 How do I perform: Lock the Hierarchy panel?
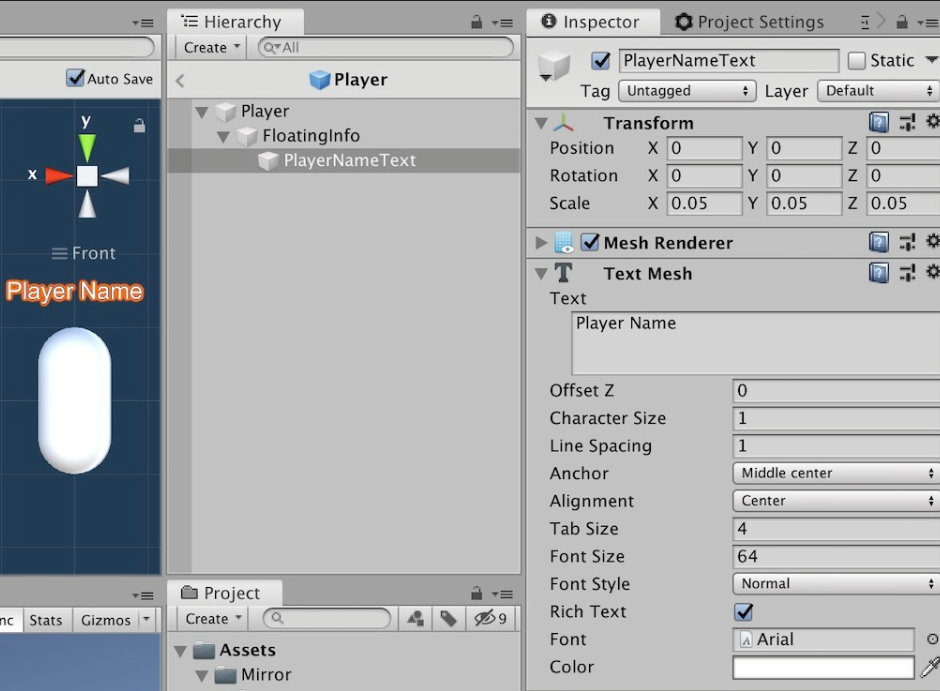[x=477, y=22]
